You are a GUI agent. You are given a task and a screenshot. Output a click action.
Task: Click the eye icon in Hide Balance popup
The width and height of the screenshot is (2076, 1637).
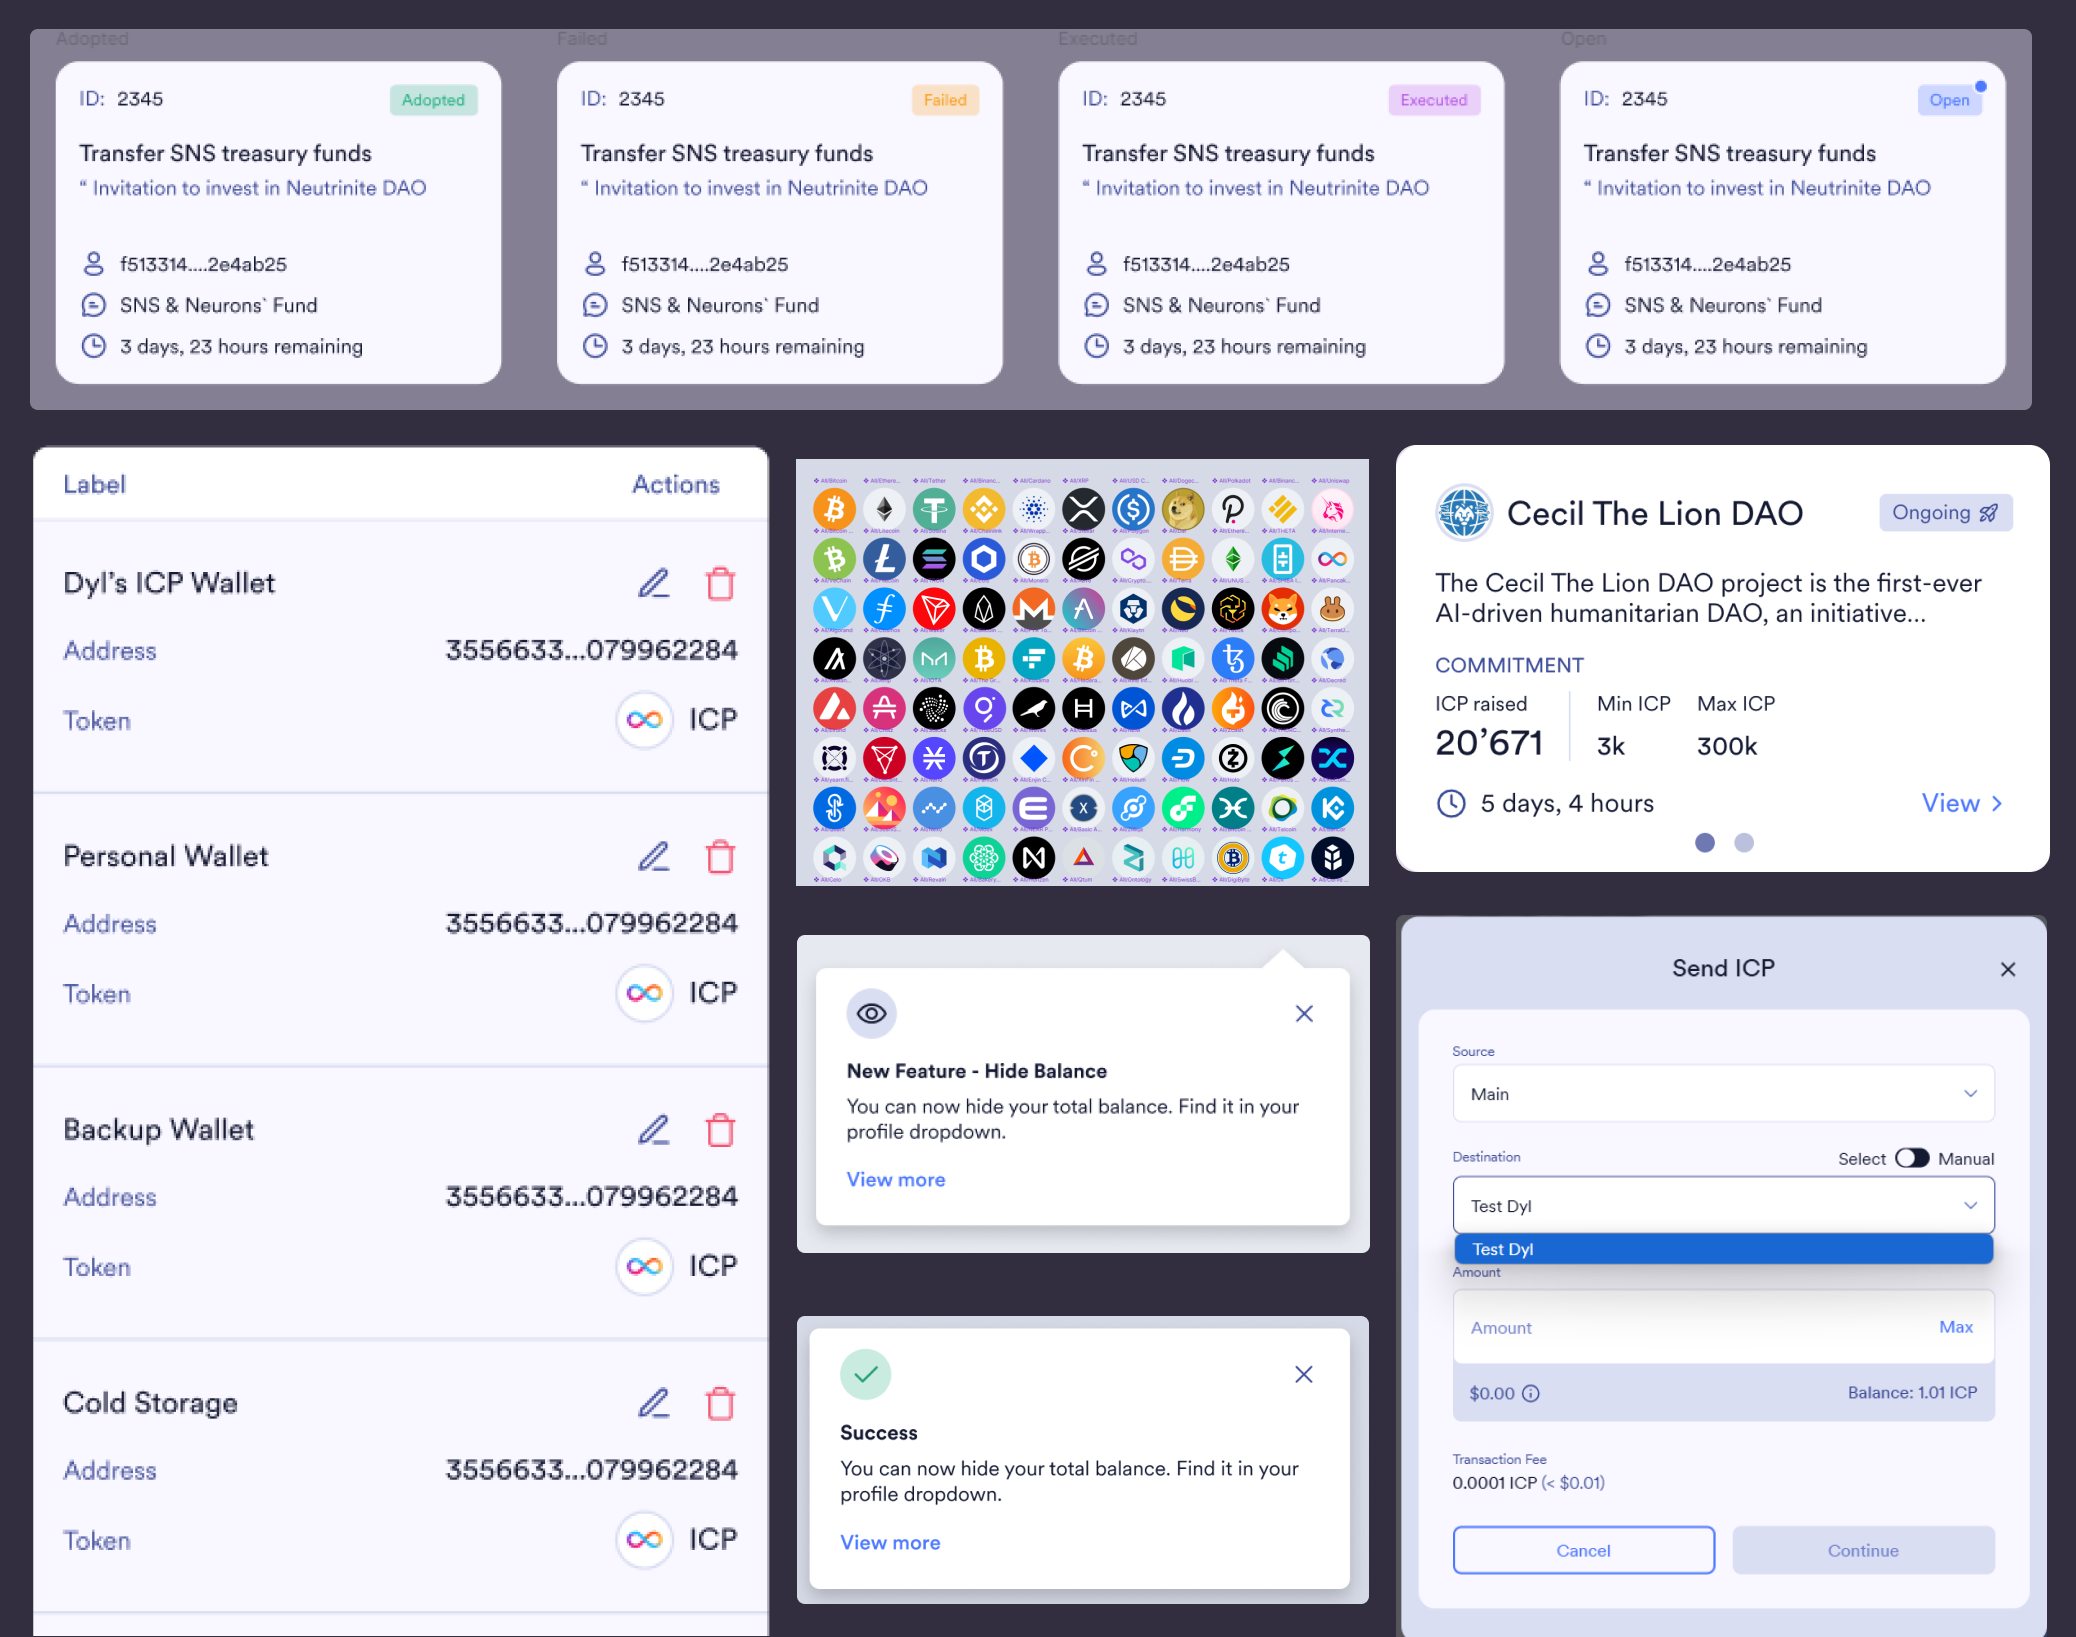[x=871, y=1013]
